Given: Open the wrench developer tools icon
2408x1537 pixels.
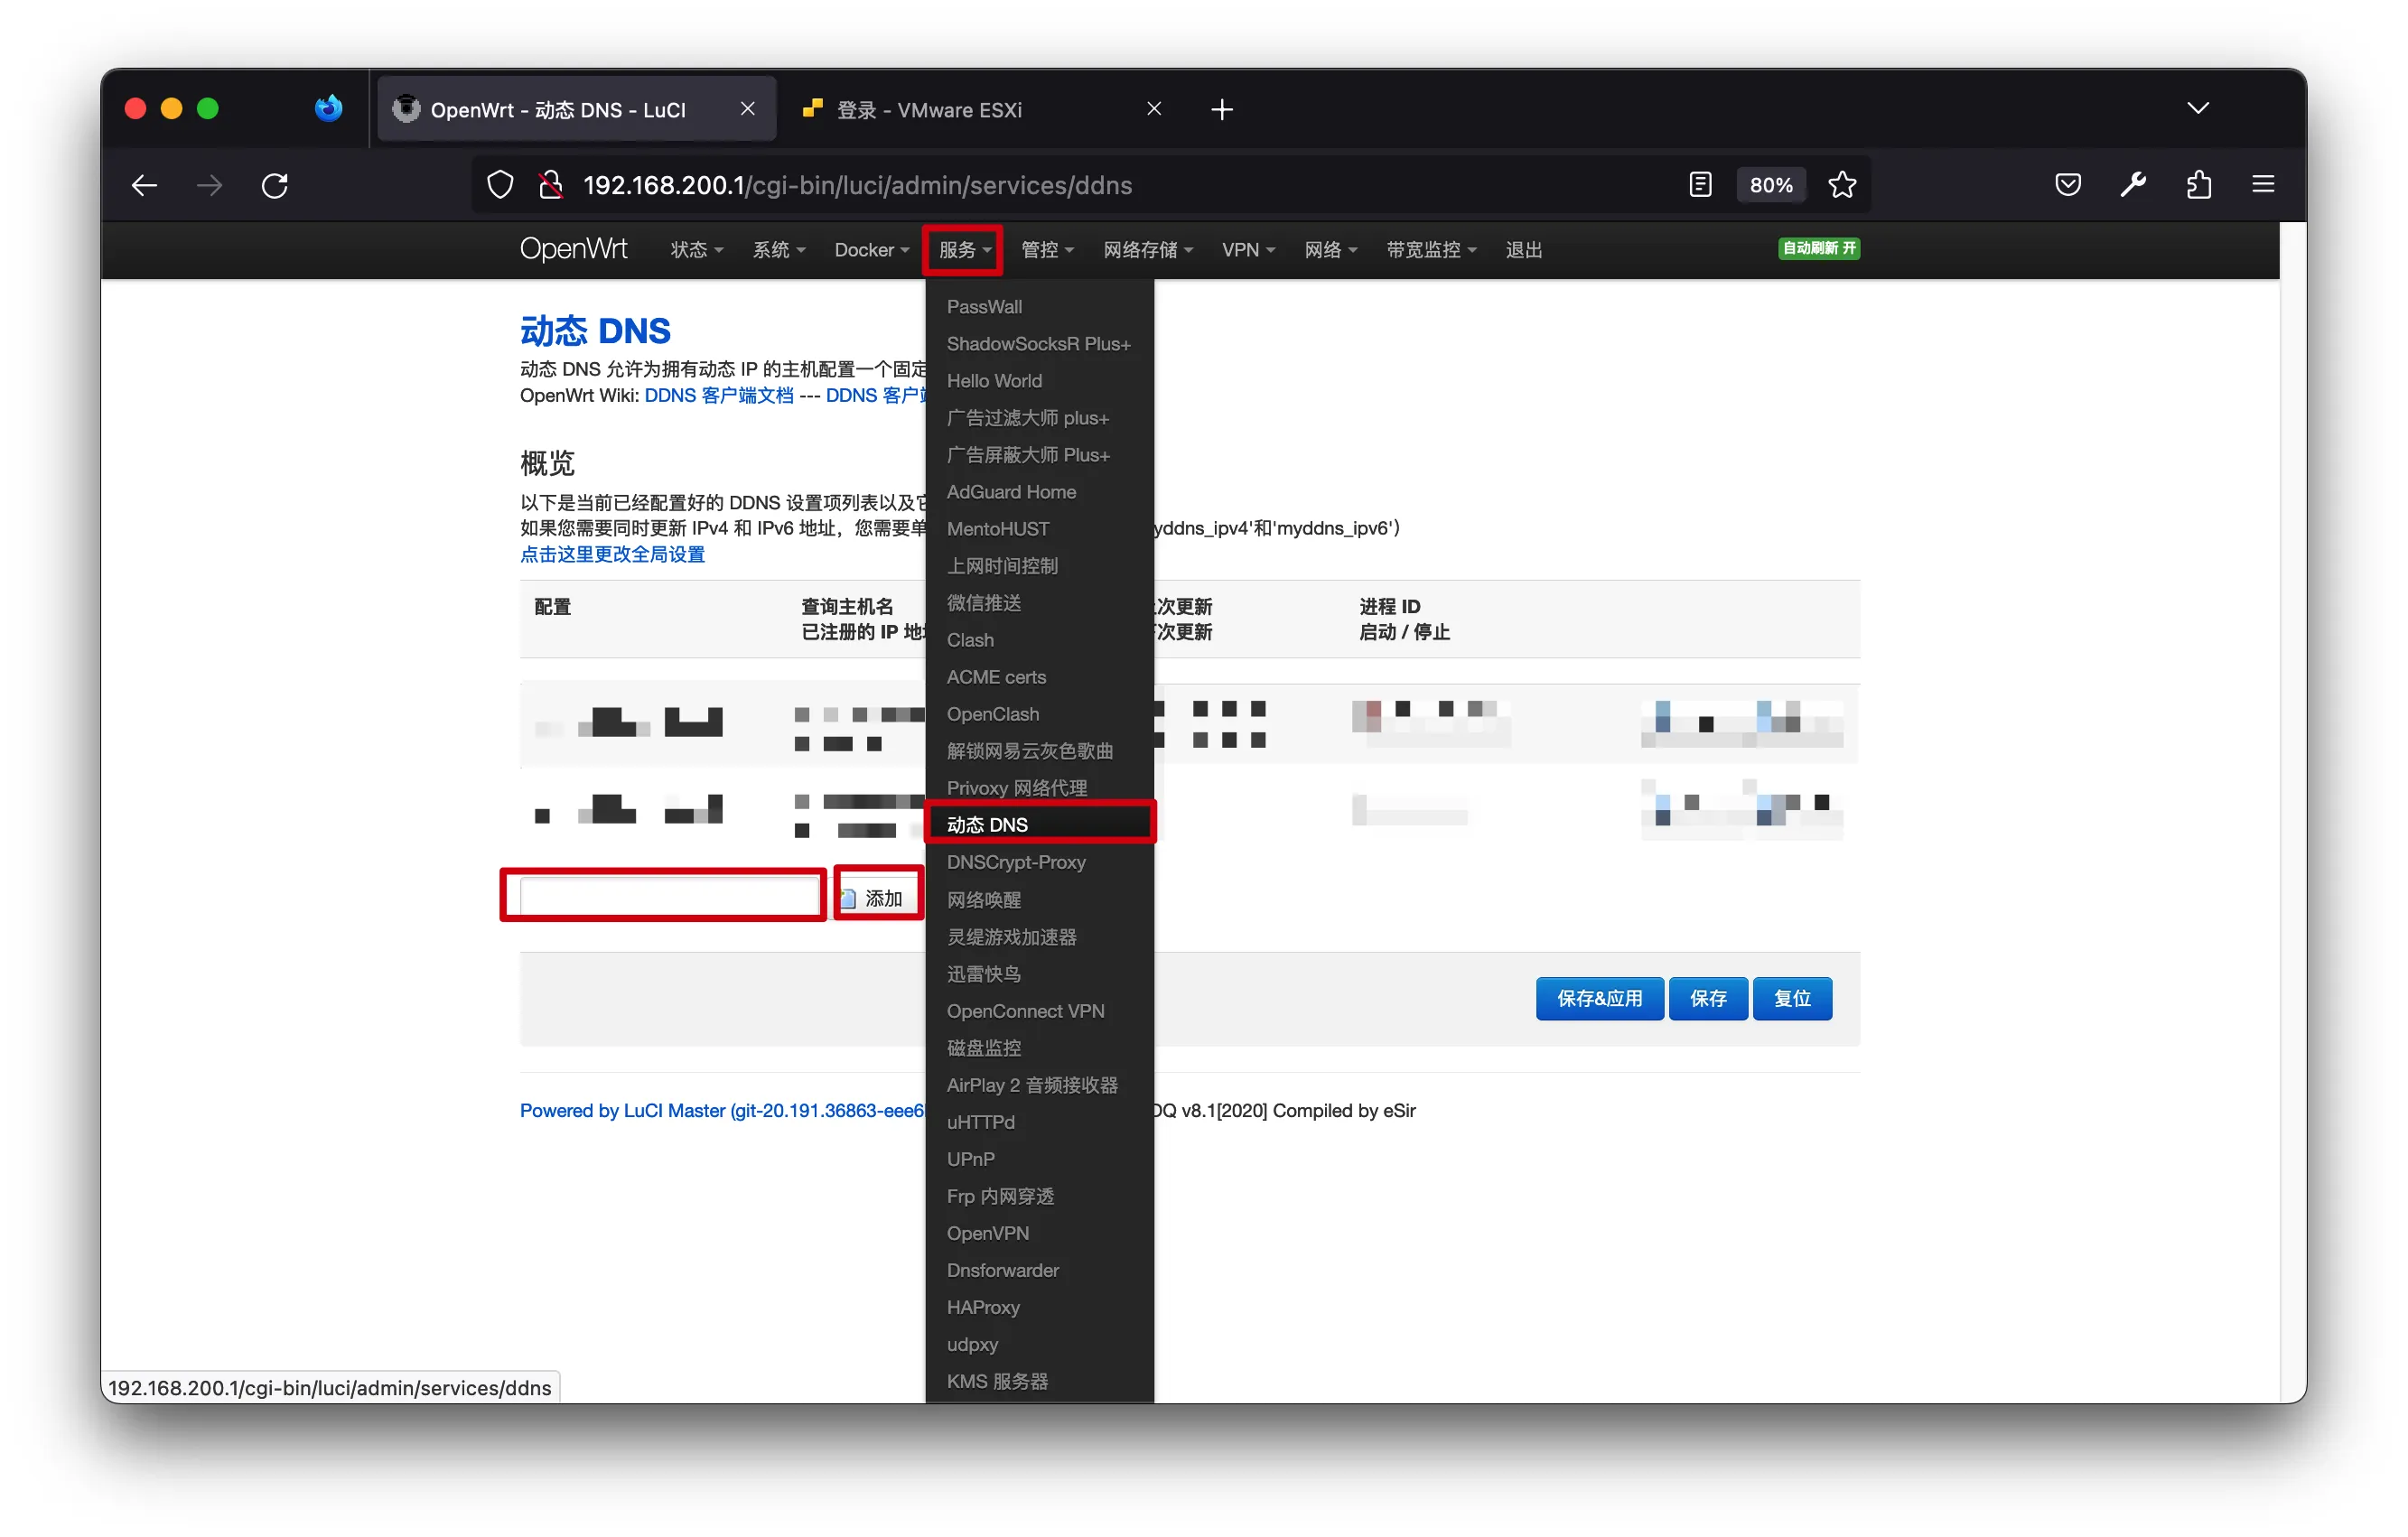Looking at the screenshot, I should 2133,185.
